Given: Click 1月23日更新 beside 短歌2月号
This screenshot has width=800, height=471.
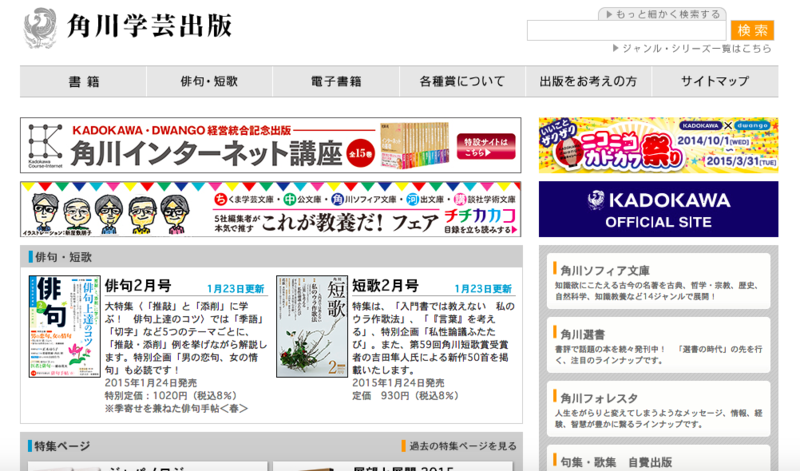Looking at the screenshot, I should [x=483, y=289].
